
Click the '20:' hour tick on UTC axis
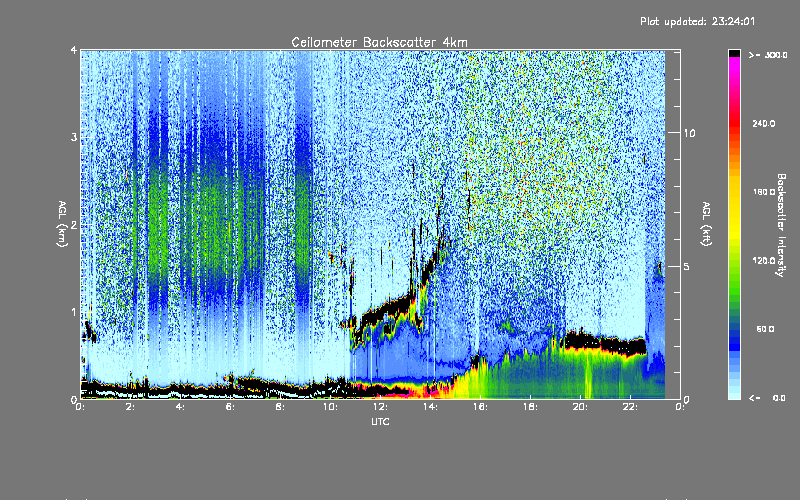pos(580,407)
